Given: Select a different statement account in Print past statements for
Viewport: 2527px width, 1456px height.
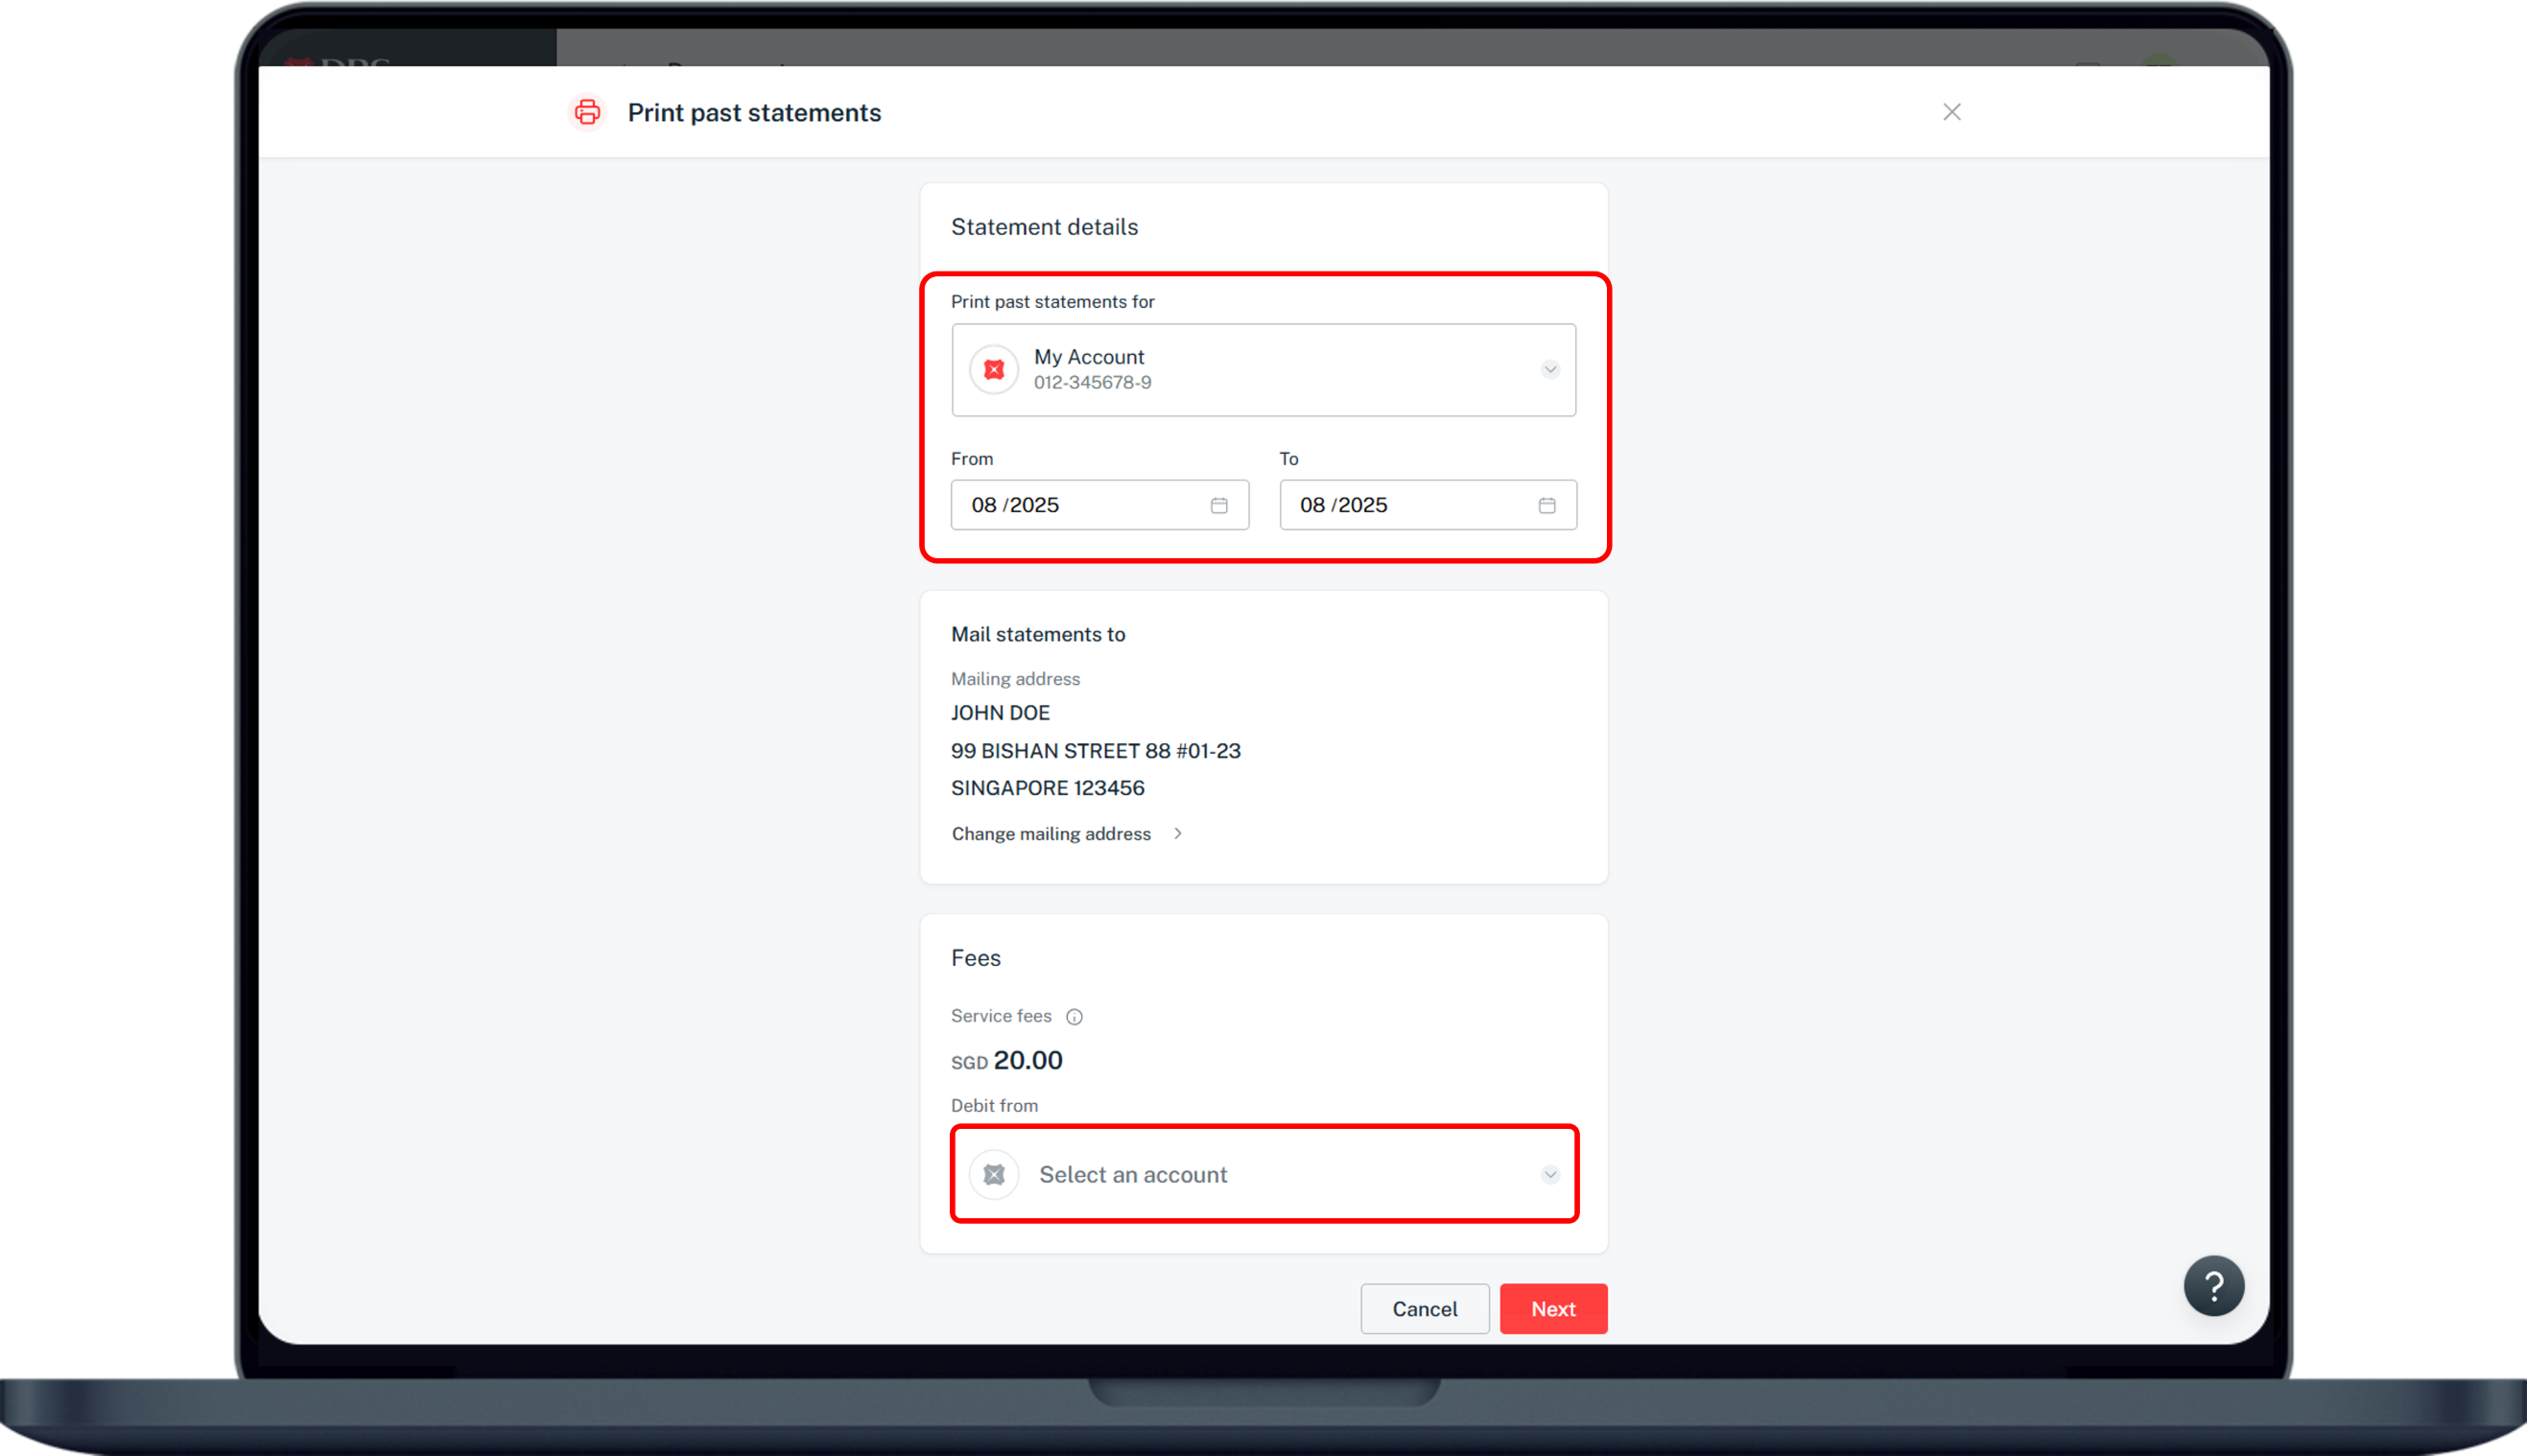Looking at the screenshot, I should 1264,369.
